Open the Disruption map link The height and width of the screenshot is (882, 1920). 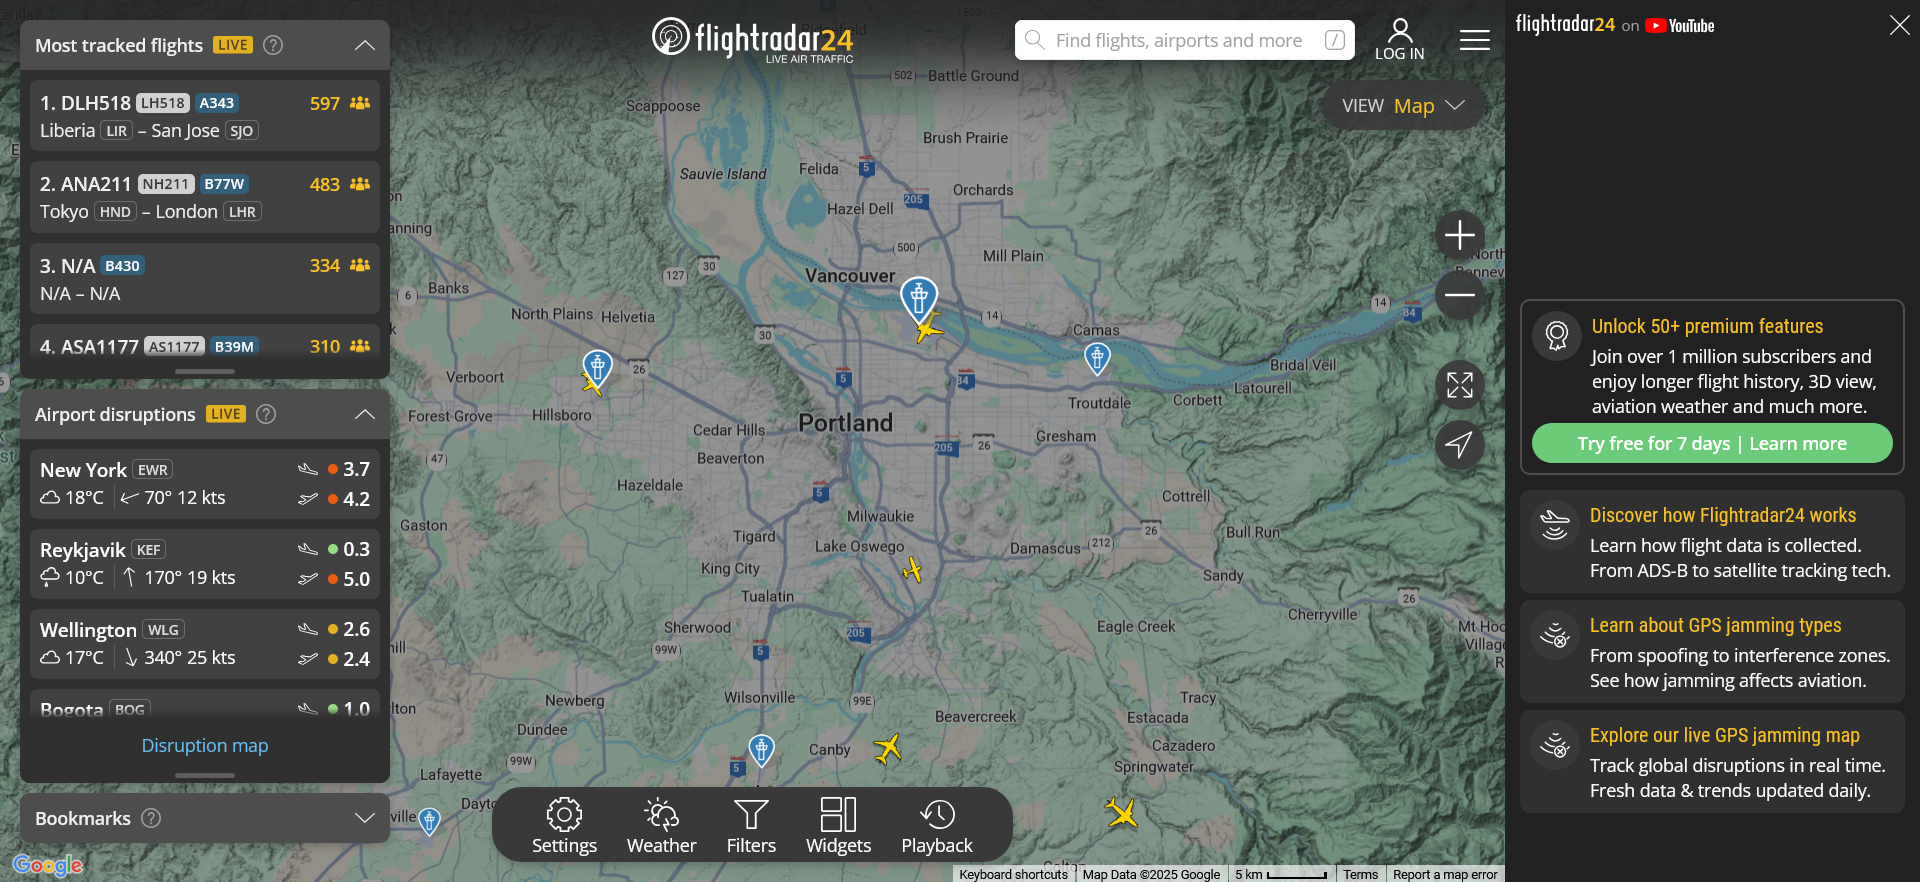pyautogui.click(x=205, y=745)
